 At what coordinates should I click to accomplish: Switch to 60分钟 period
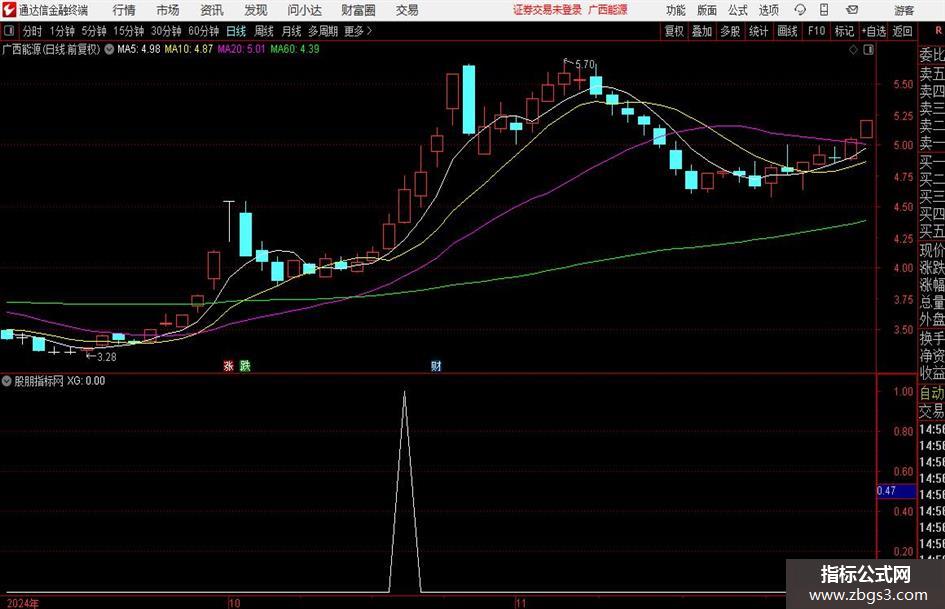click(x=203, y=31)
